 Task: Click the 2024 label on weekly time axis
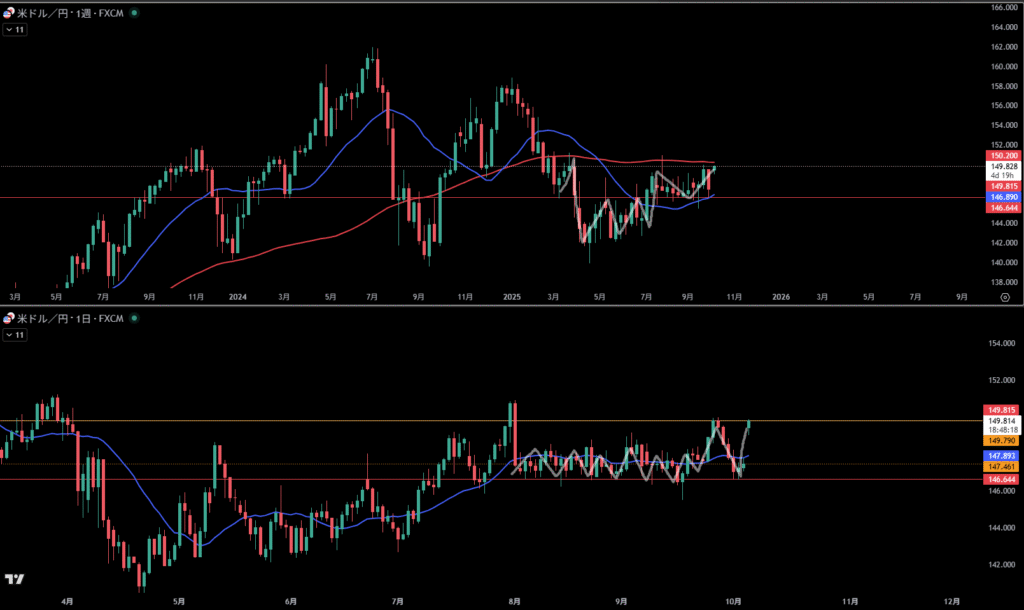[x=237, y=297]
